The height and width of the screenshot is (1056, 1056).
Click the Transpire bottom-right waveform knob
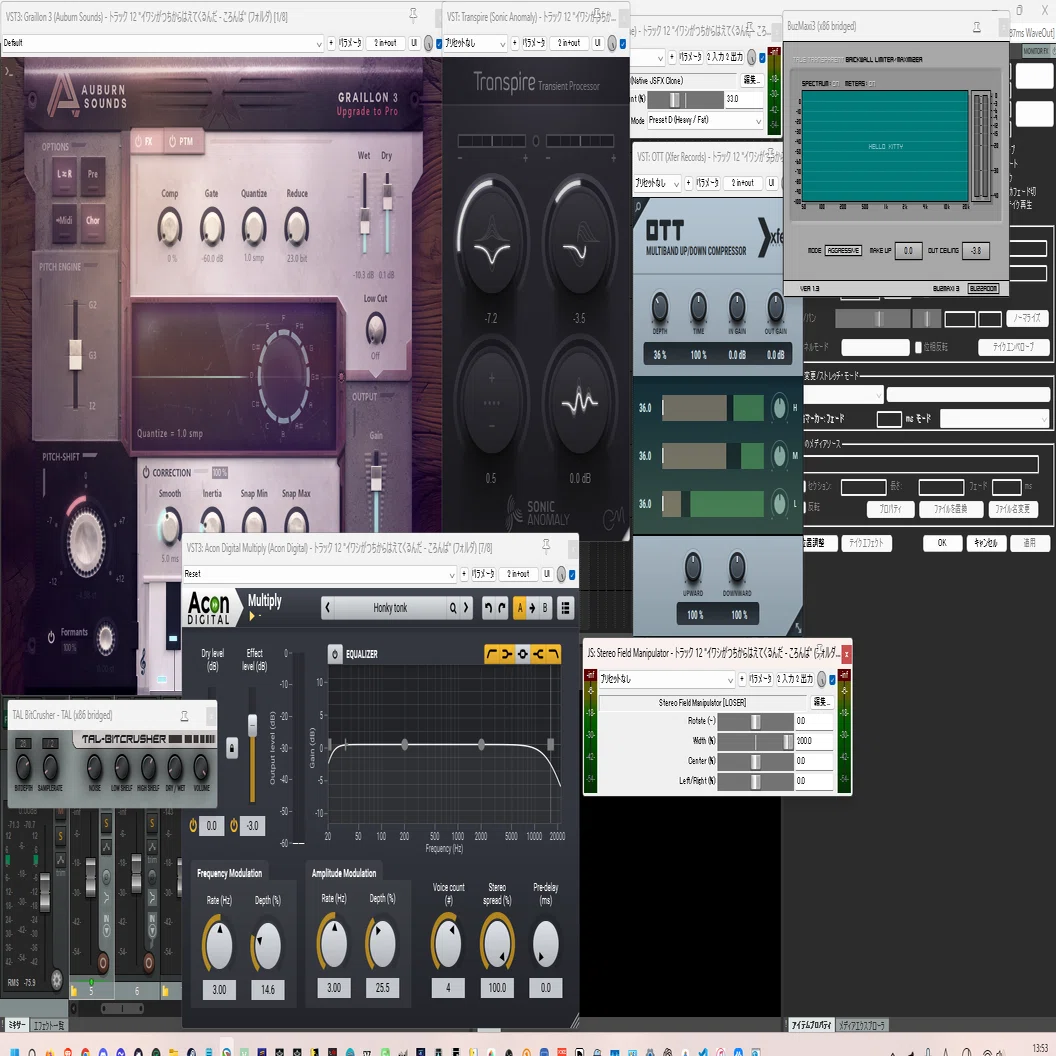click(x=579, y=403)
